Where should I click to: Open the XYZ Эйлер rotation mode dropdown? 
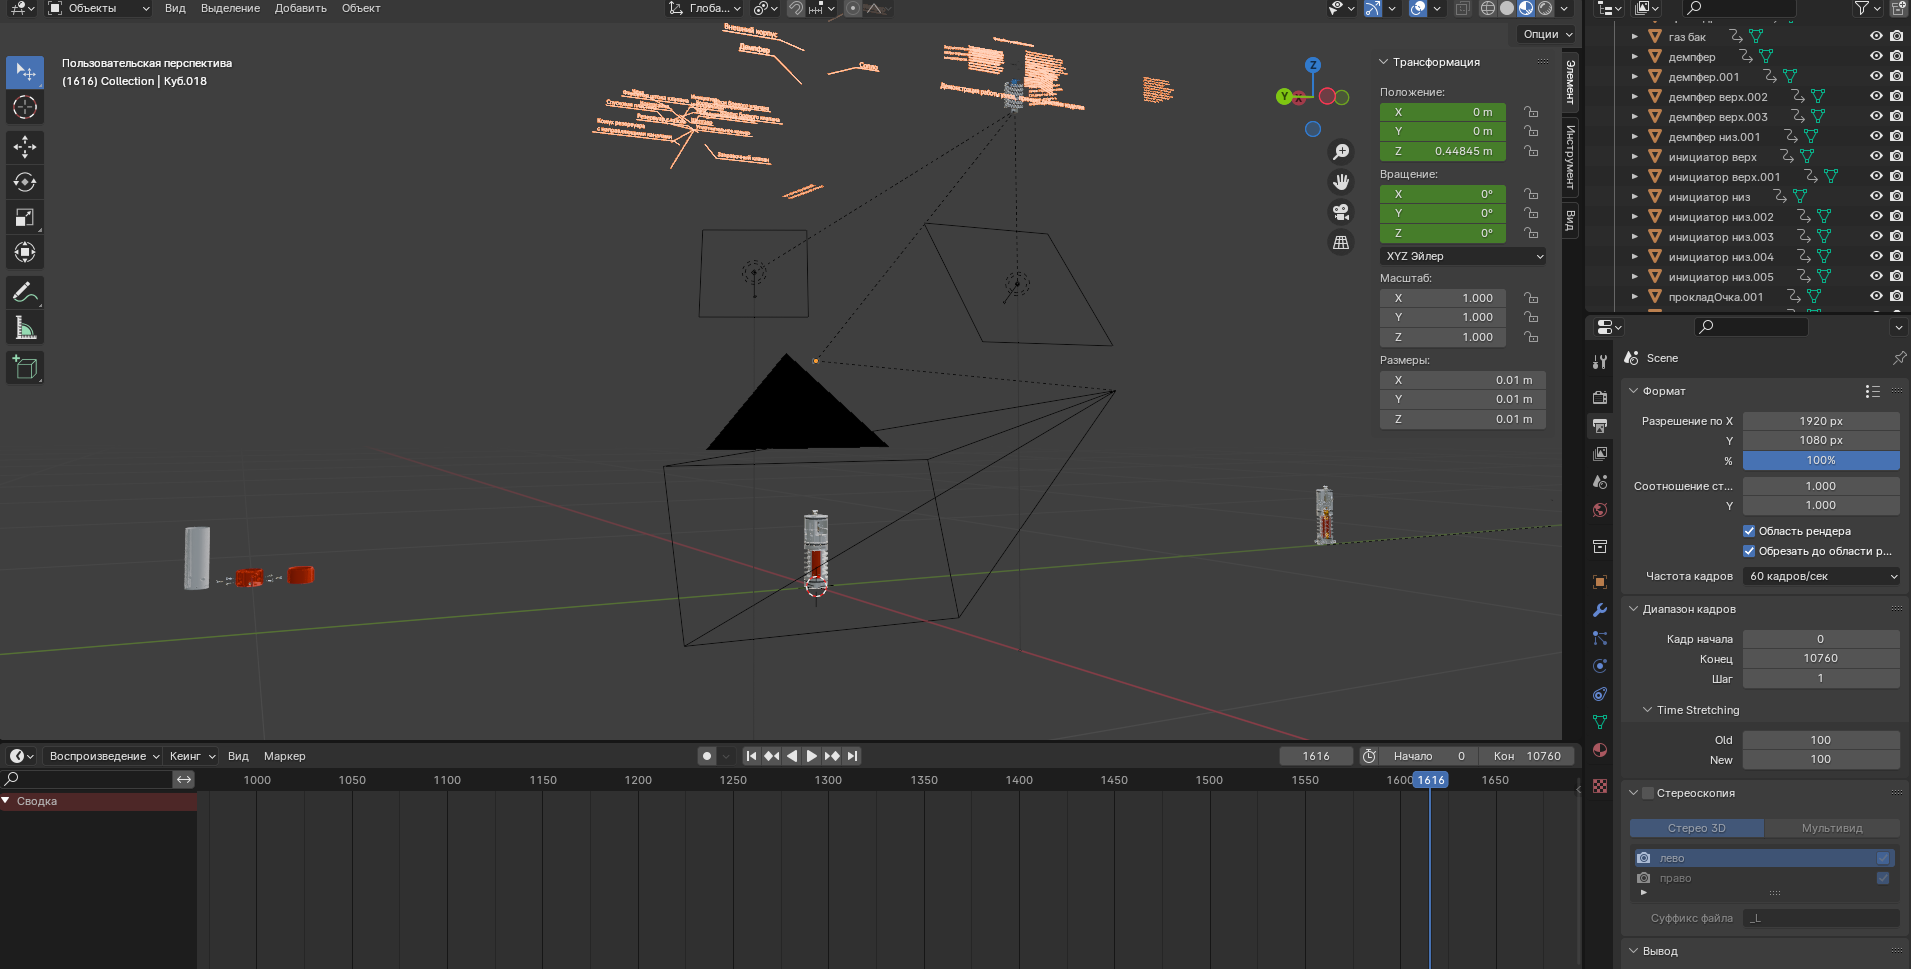coord(1463,256)
